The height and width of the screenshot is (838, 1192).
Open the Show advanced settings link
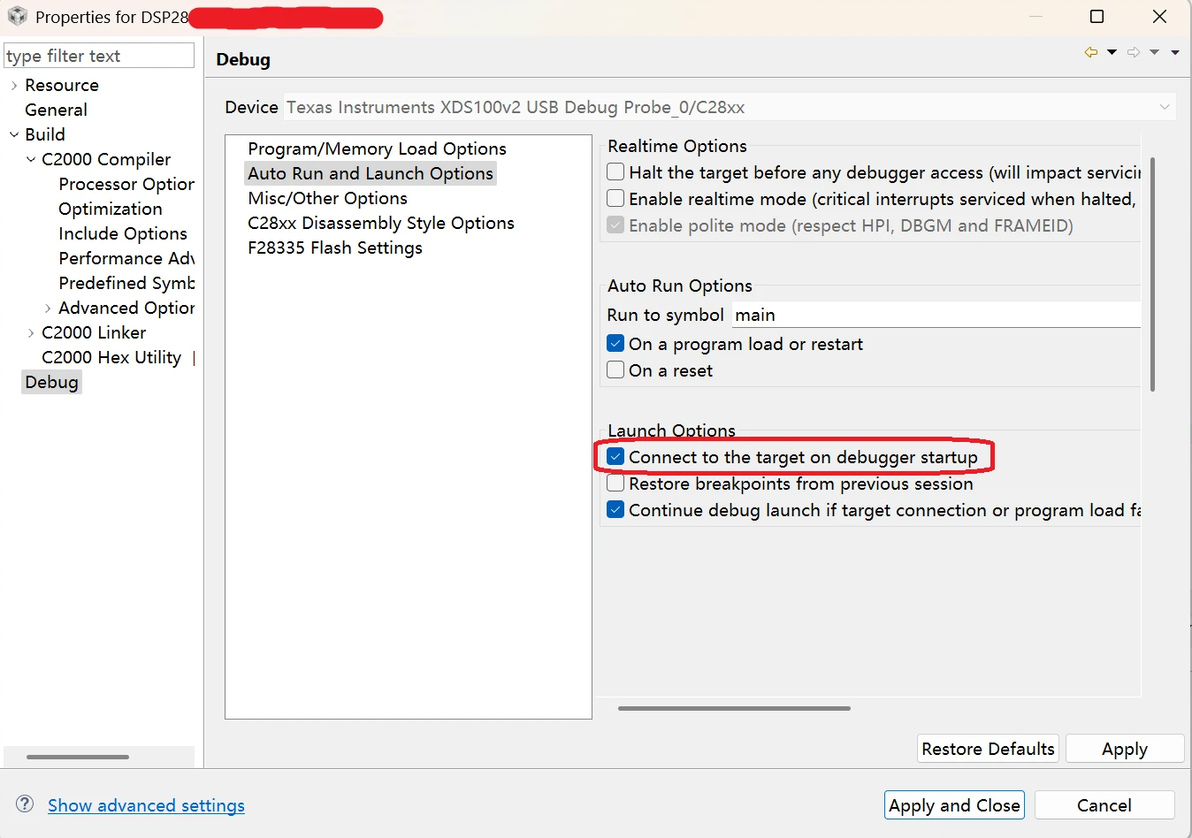[146, 805]
